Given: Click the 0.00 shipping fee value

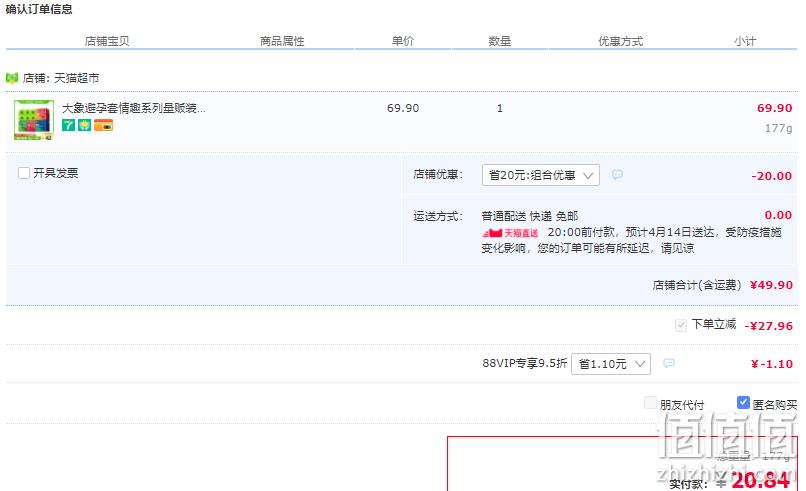Looking at the screenshot, I should click(x=778, y=215).
